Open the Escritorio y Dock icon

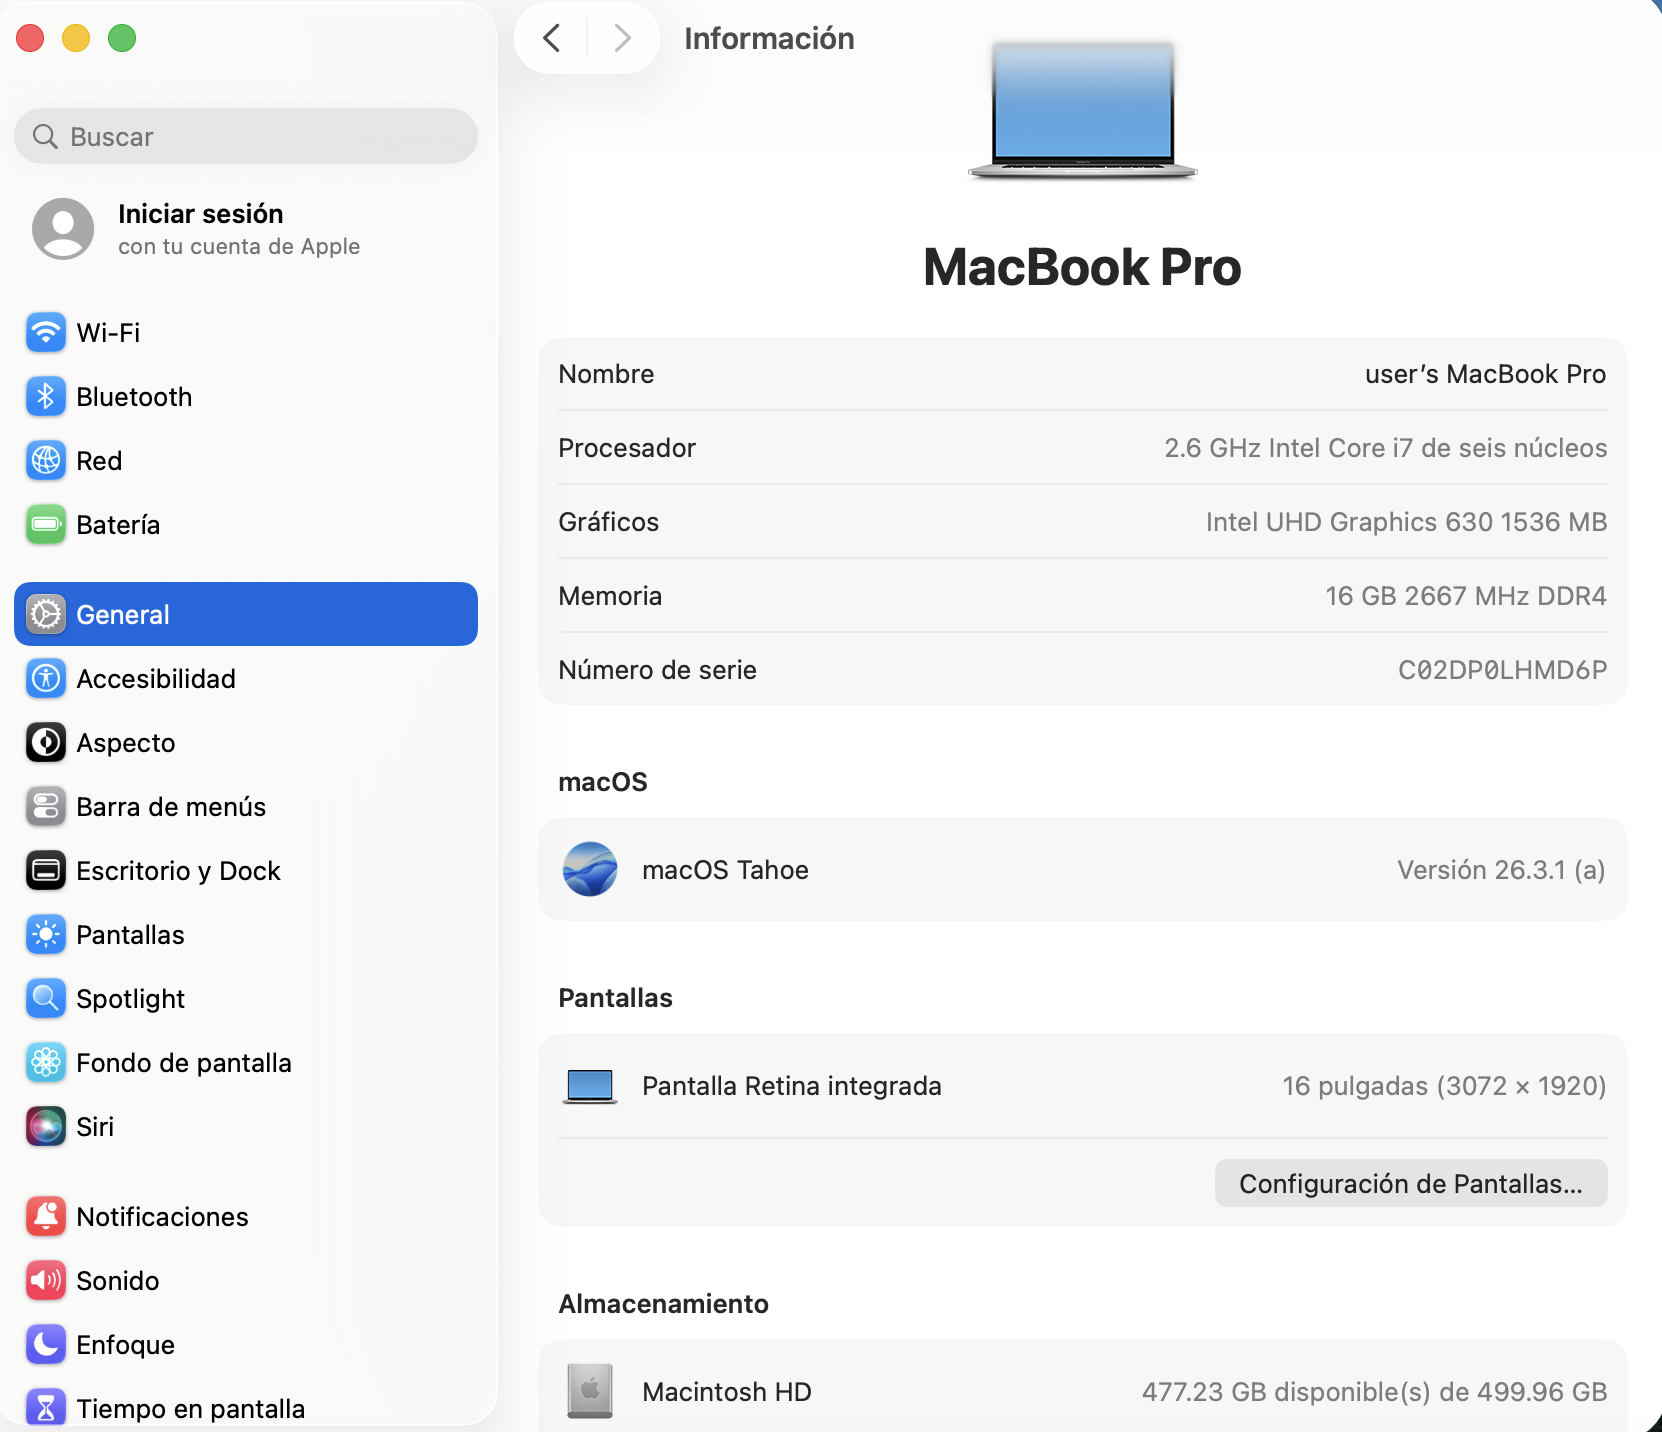[46, 871]
